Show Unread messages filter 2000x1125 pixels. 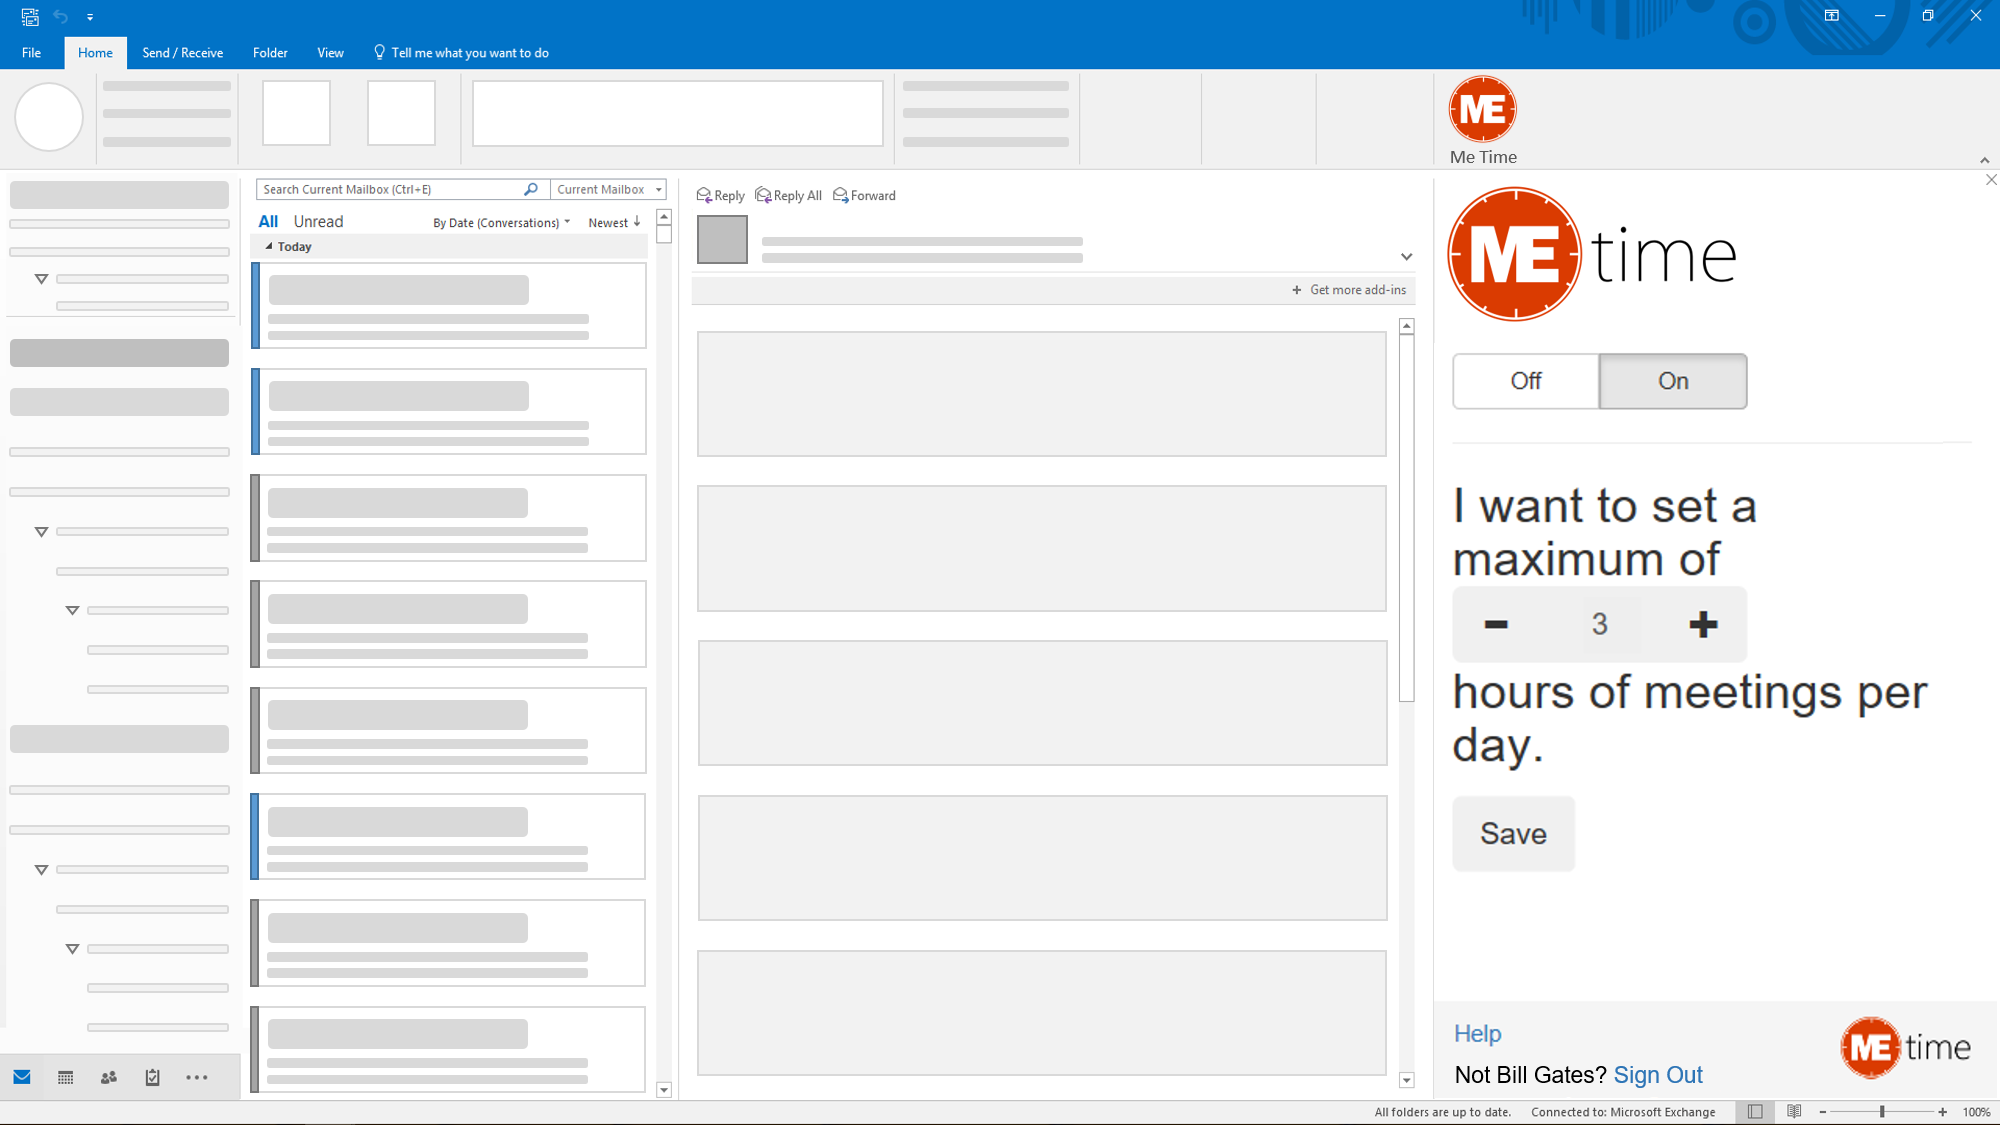coord(318,221)
